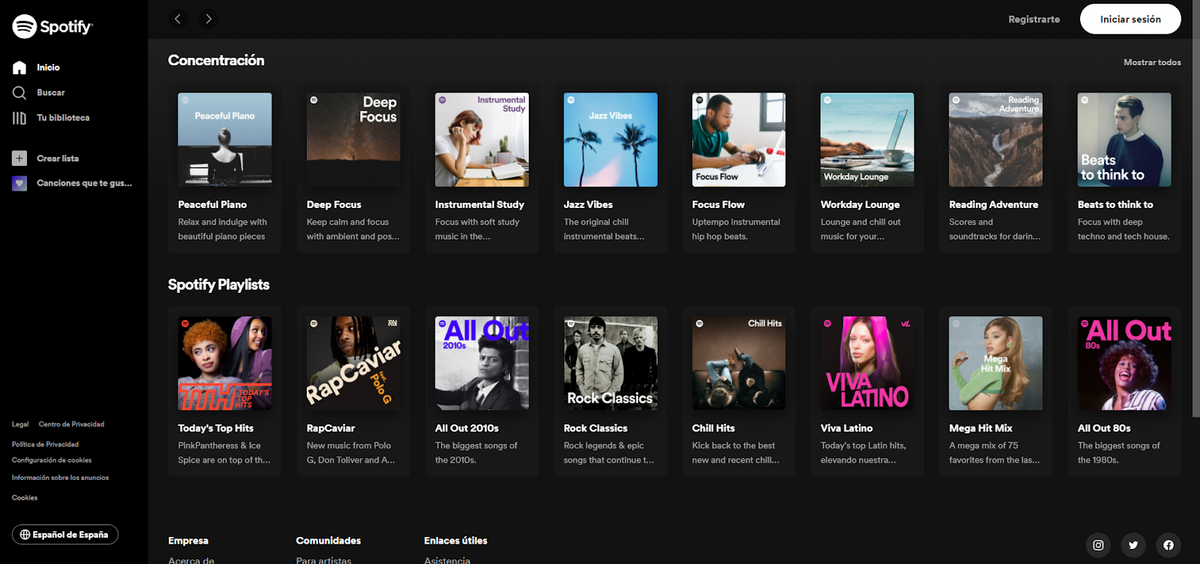The width and height of the screenshot is (1200, 564).
Task: Open the Mega Hit Mix cover
Action: click(996, 364)
